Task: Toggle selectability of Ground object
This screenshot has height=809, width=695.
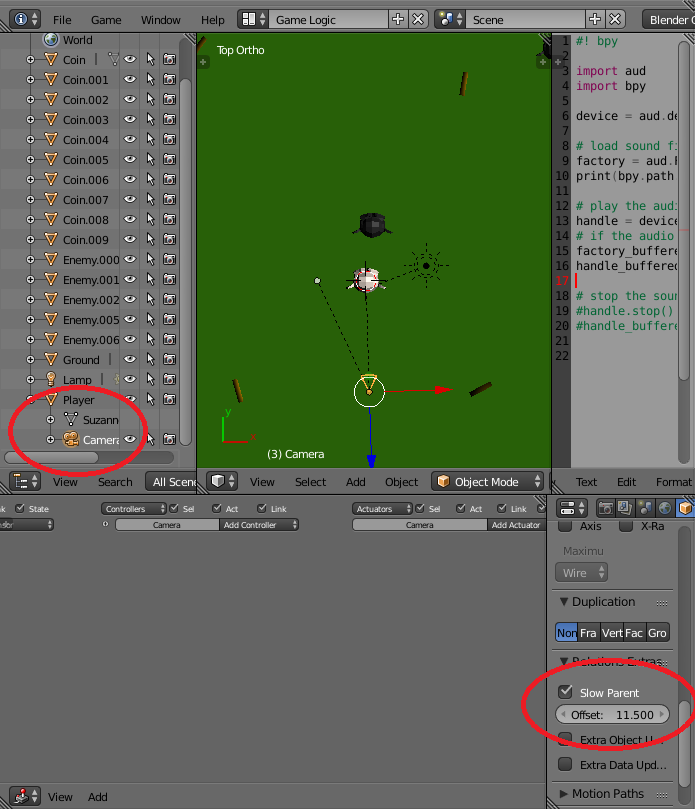Action: [150, 359]
